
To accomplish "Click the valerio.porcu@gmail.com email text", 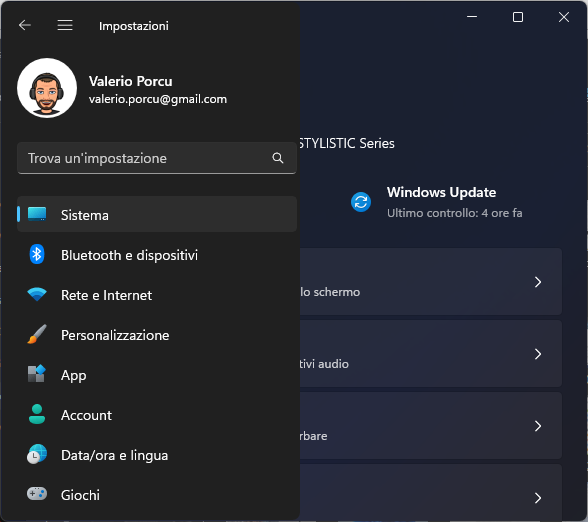I will 158,99.
